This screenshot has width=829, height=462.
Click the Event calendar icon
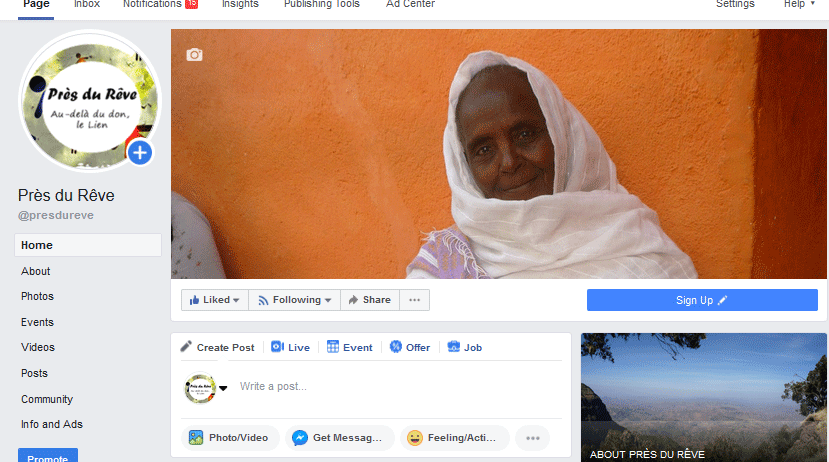pyautogui.click(x=333, y=347)
